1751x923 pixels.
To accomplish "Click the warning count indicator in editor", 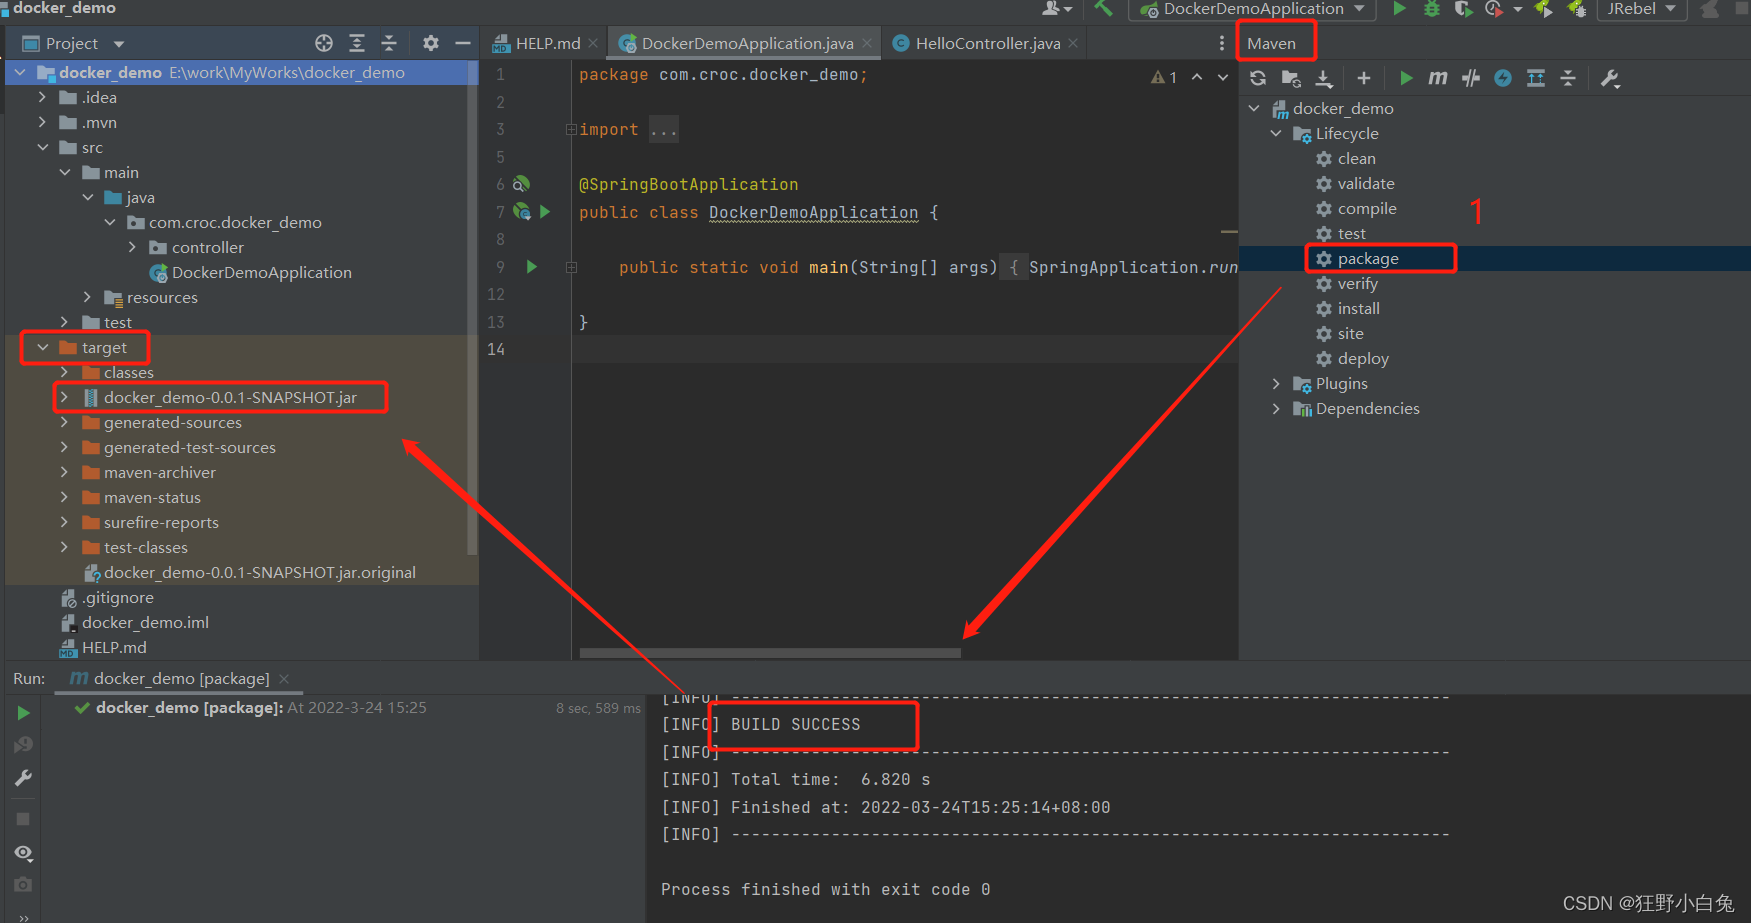I will [x=1164, y=76].
